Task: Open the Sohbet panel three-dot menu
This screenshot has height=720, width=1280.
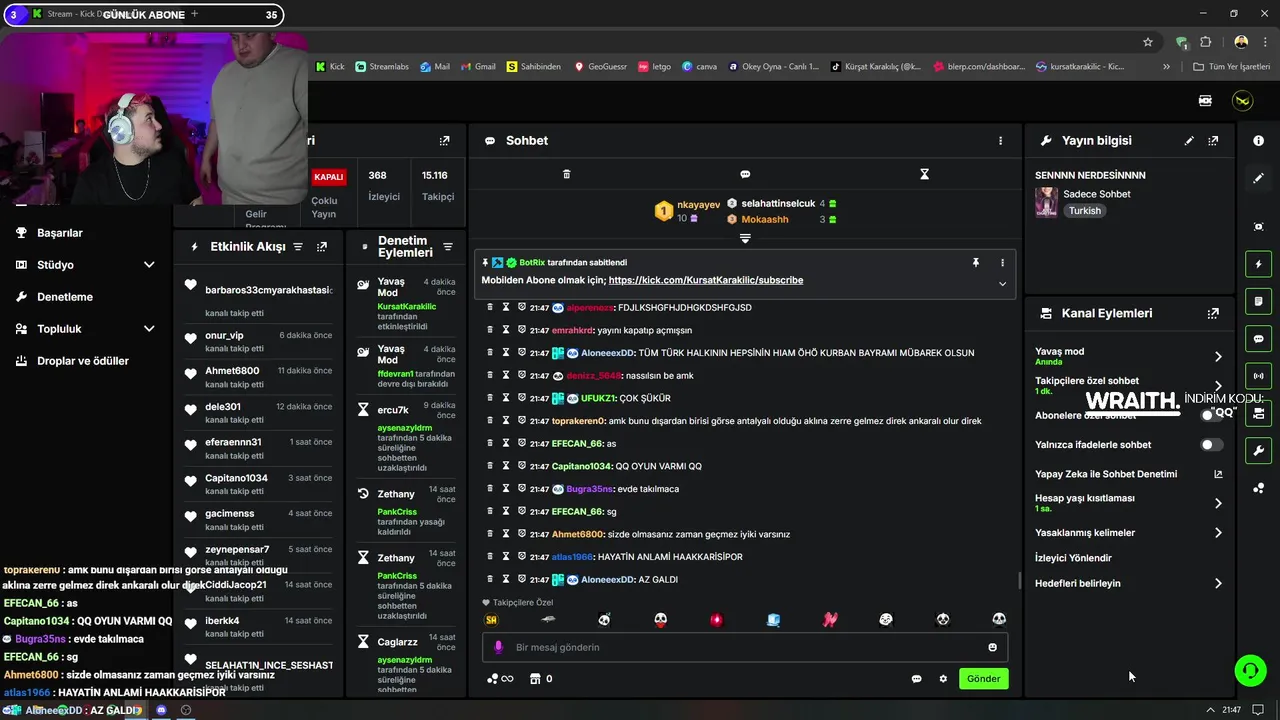Action: click(1000, 141)
